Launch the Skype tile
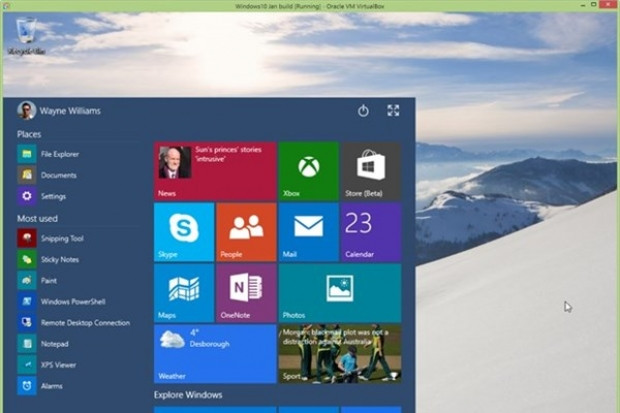Image resolution: width=620 pixels, height=413 pixels. click(x=184, y=232)
